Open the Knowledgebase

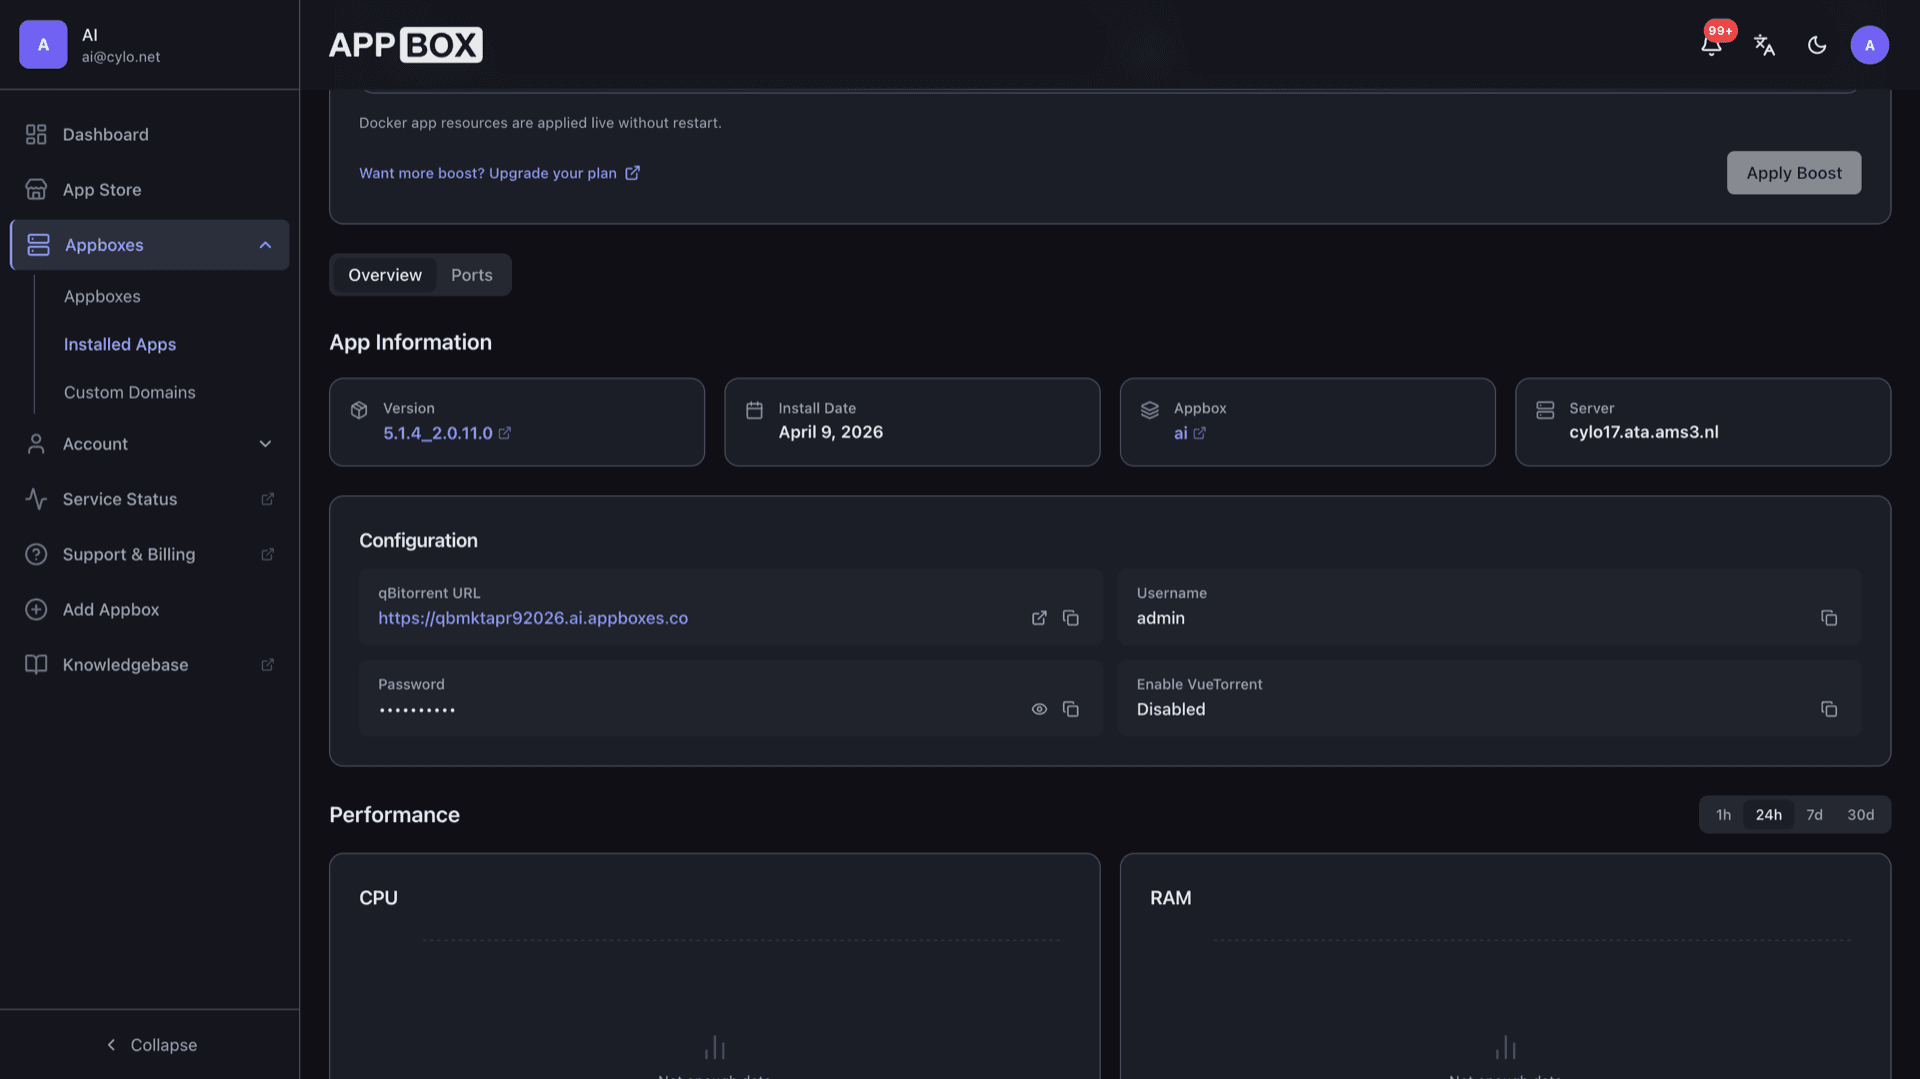pyautogui.click(x=150, y=664)
